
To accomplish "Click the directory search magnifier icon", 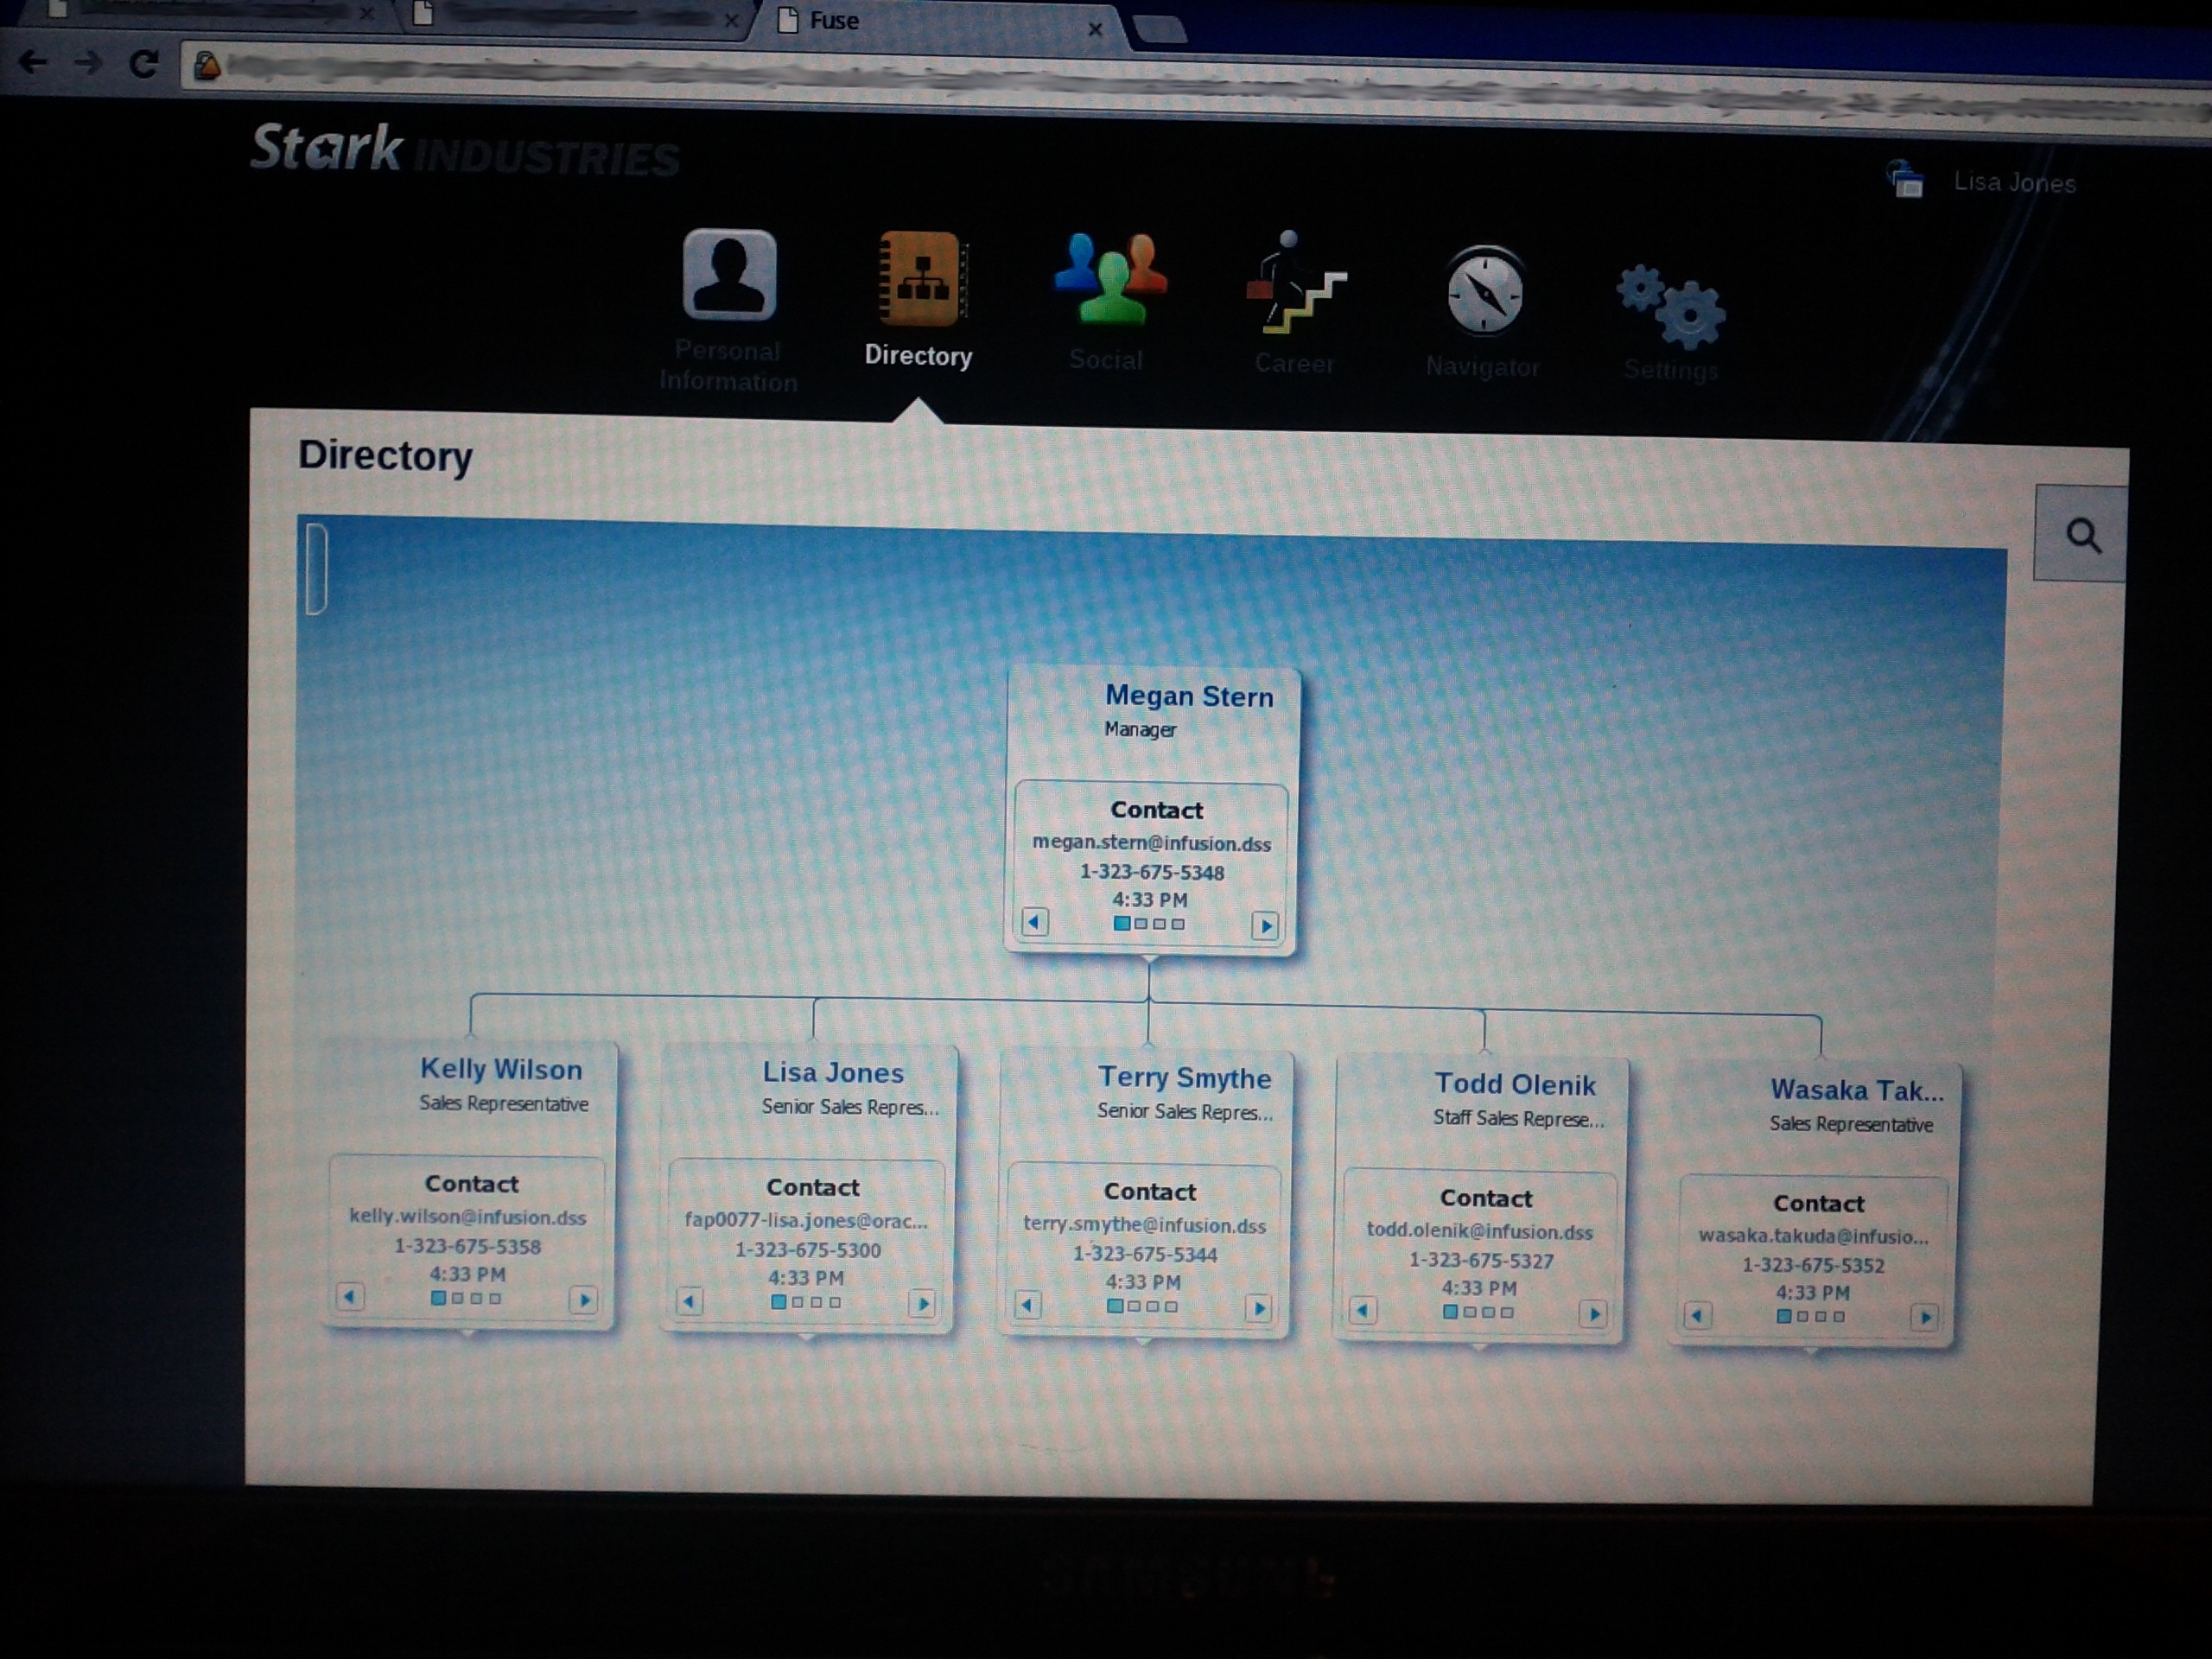I will pos(2082,536).
